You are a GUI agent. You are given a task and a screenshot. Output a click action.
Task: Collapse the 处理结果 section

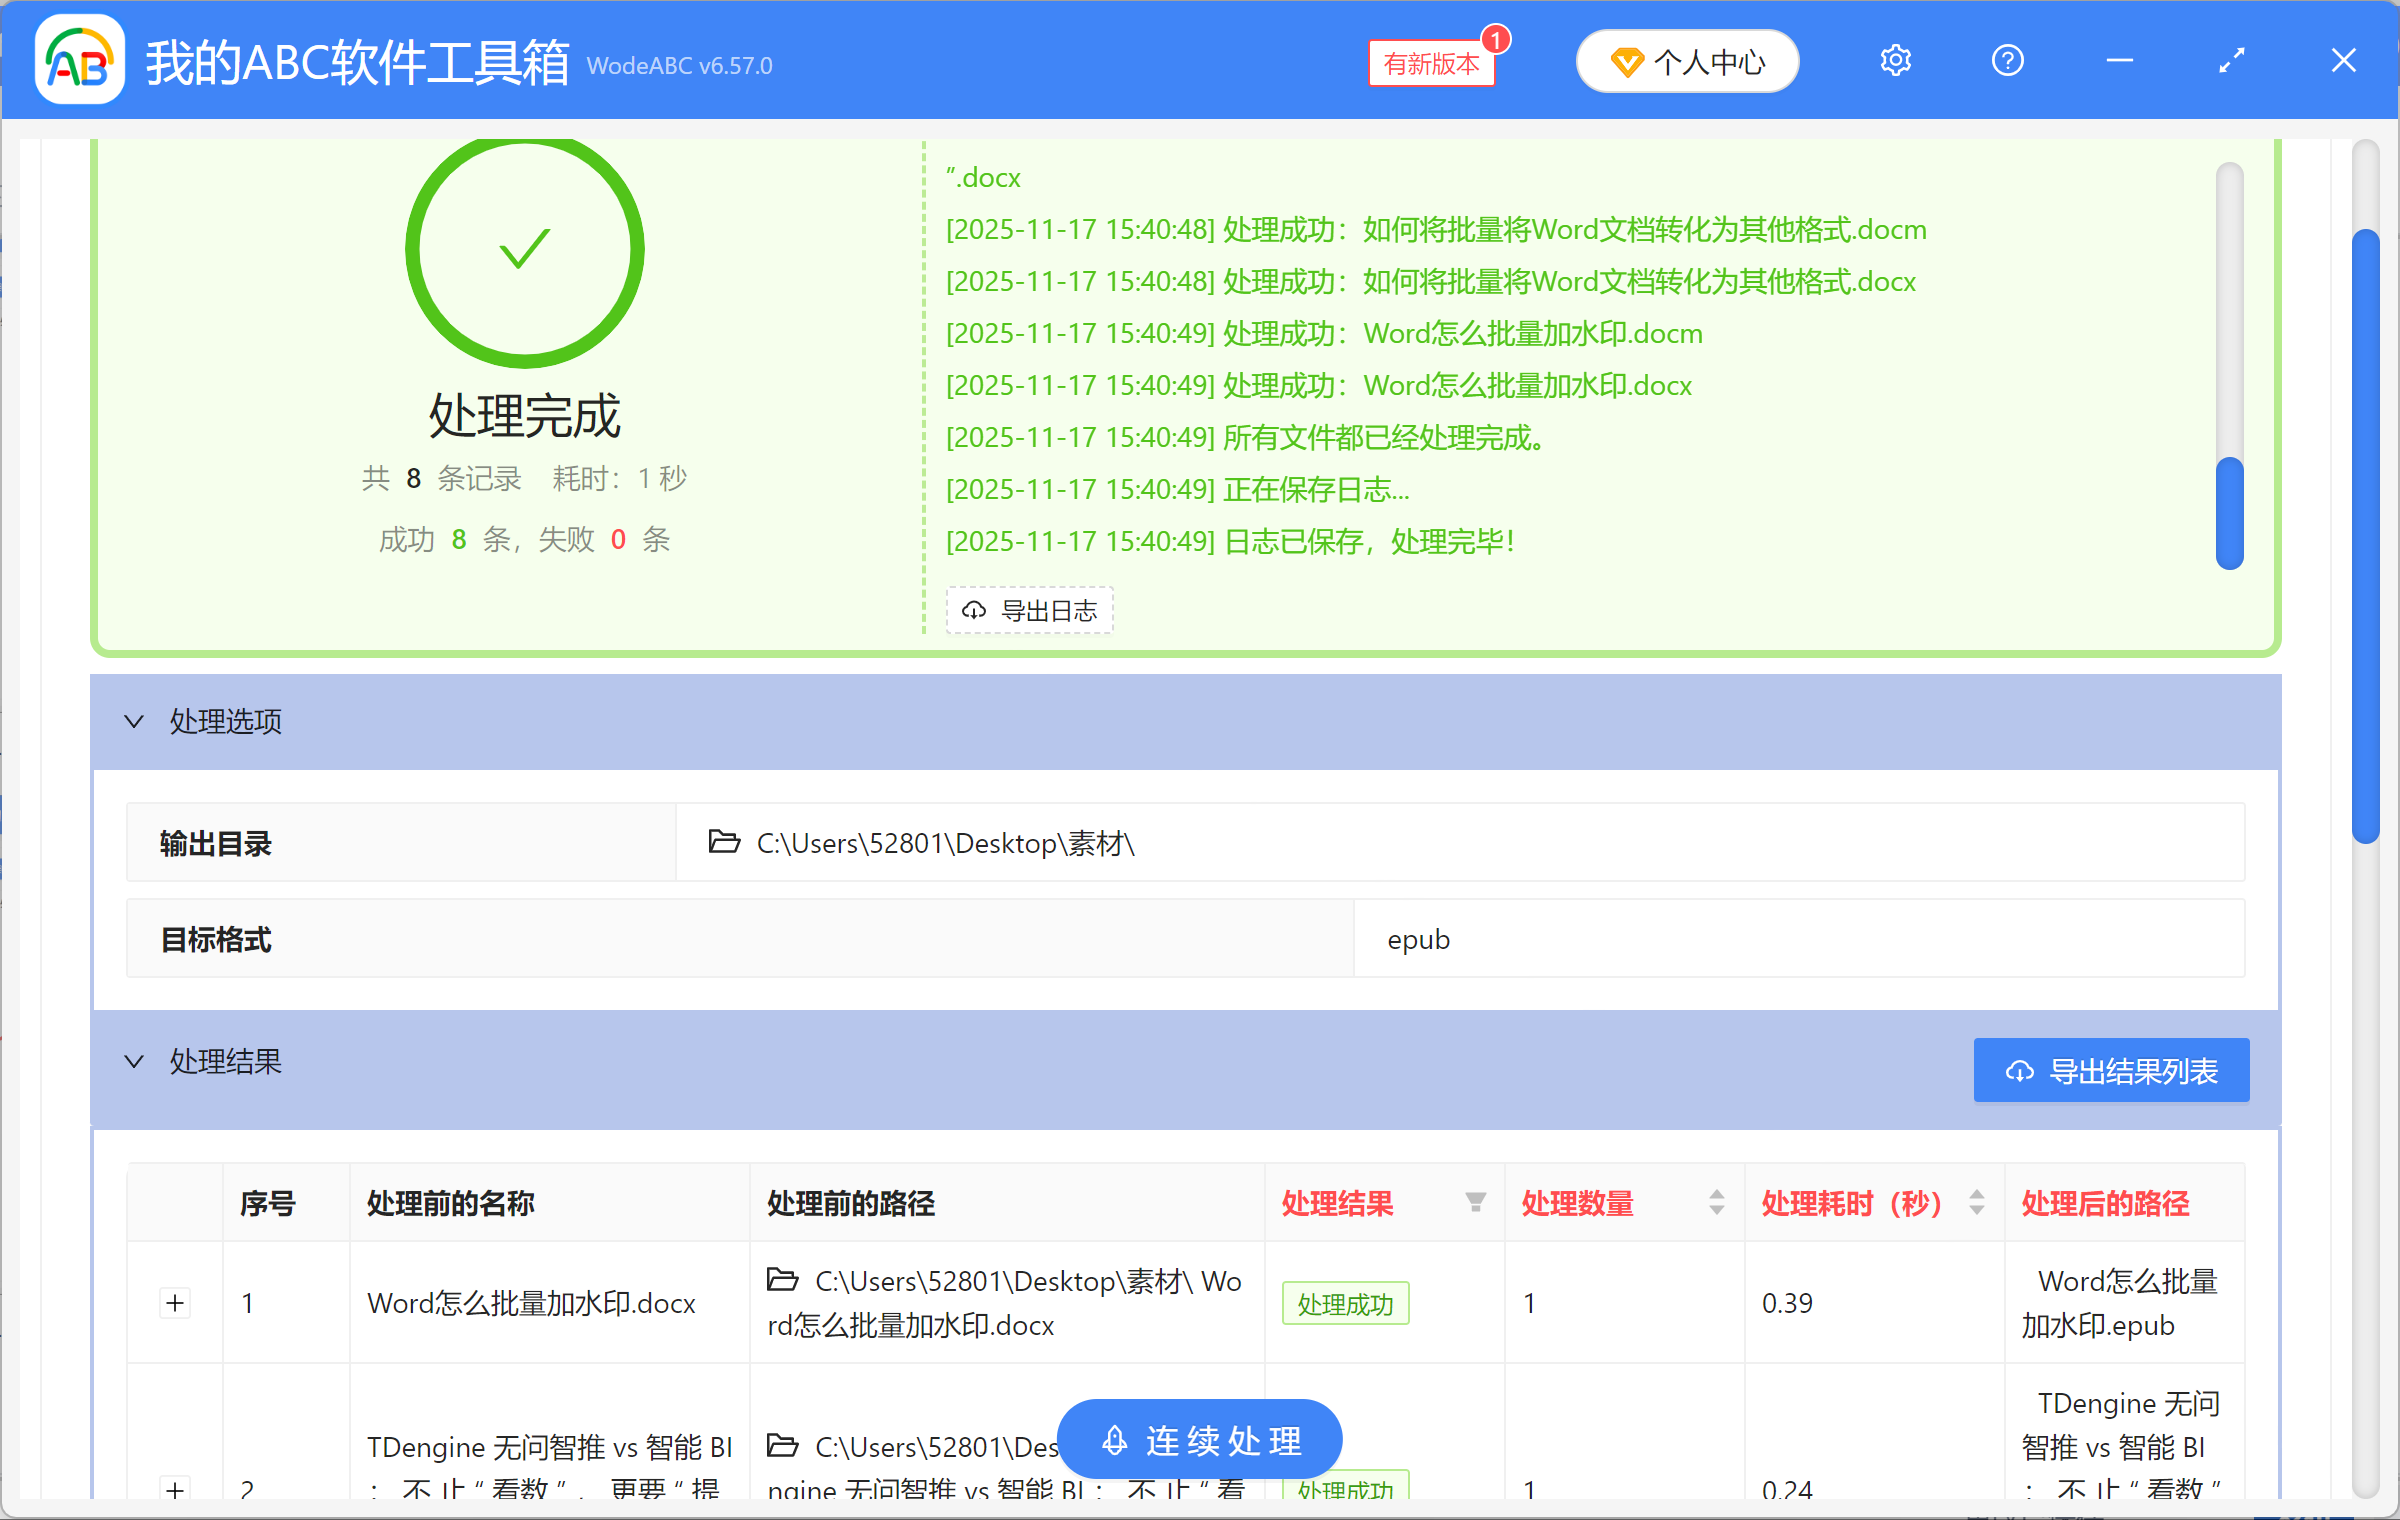pyautogui.click(x=135, y=1062)
